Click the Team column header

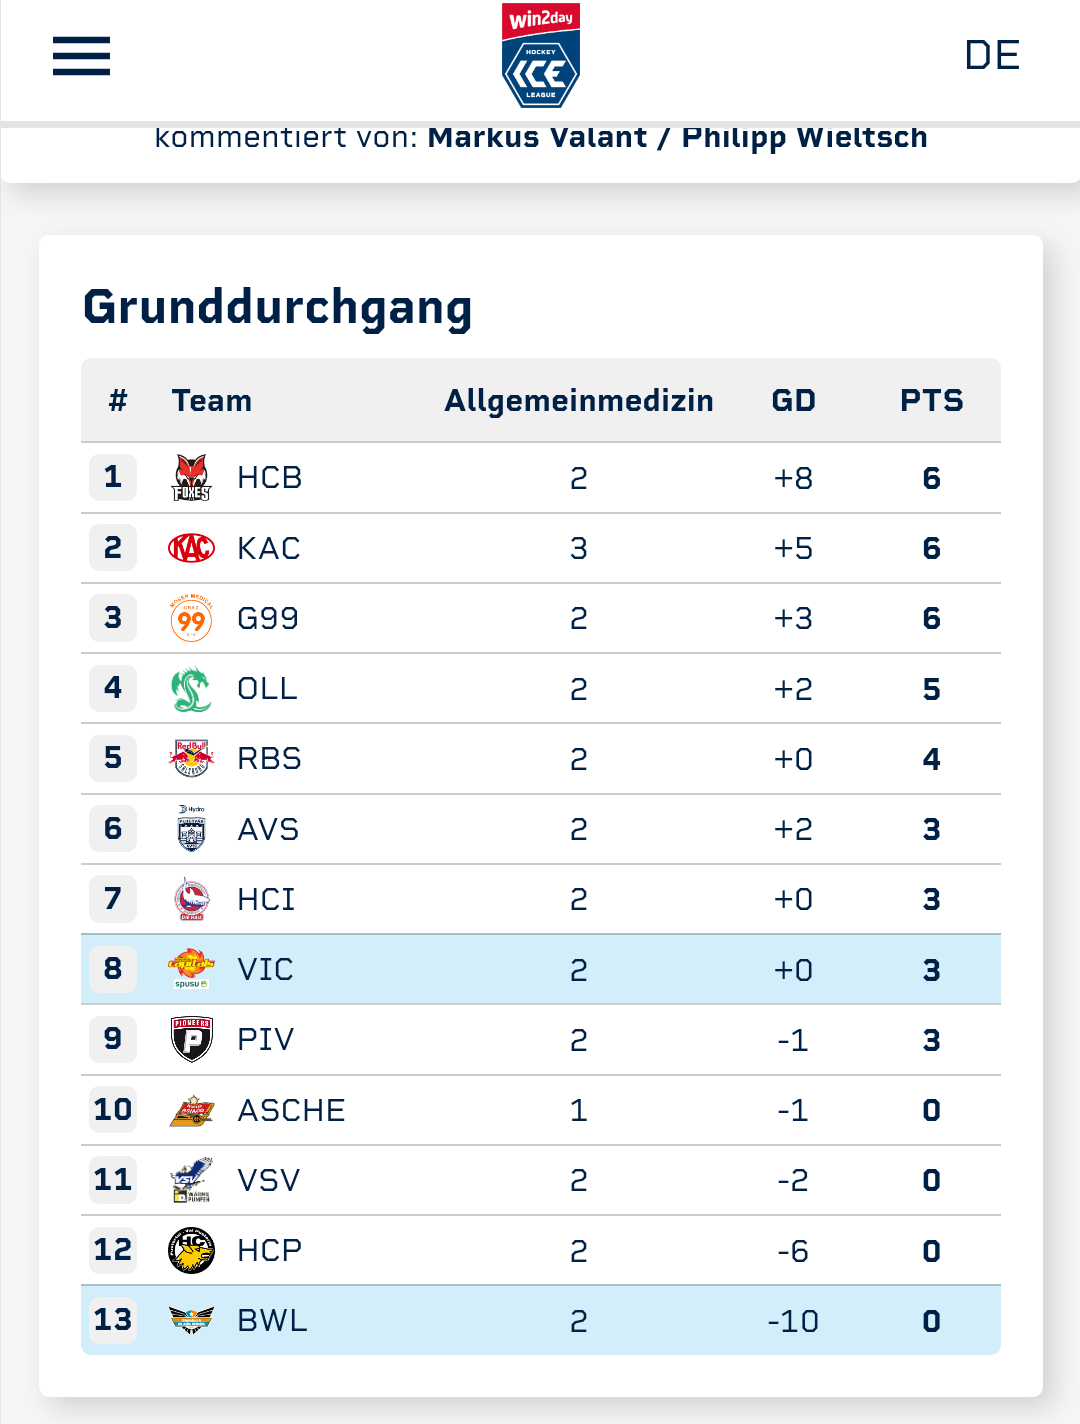[x=212, y=401]
